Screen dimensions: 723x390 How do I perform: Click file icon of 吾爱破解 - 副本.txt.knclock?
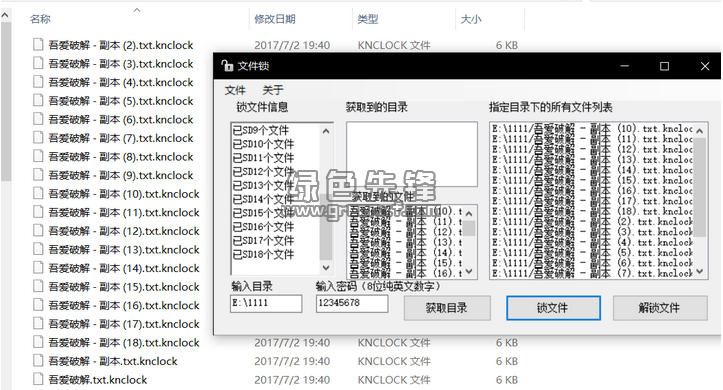pos(38,360)
